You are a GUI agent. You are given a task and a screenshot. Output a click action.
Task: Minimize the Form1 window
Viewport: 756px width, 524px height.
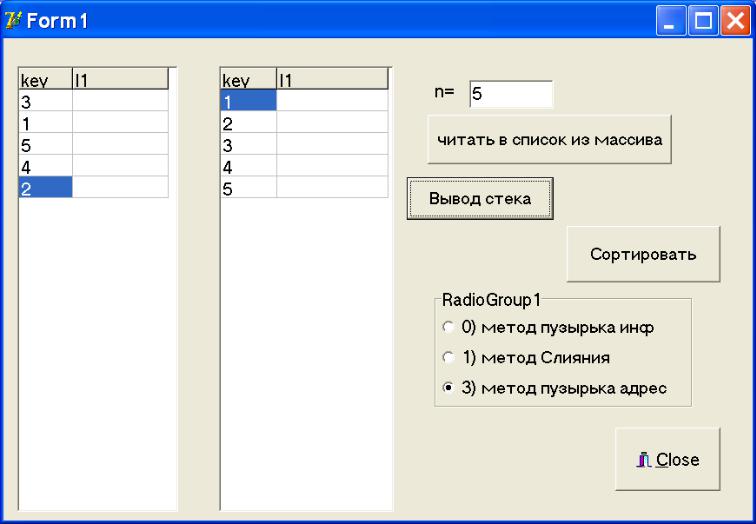671,21
